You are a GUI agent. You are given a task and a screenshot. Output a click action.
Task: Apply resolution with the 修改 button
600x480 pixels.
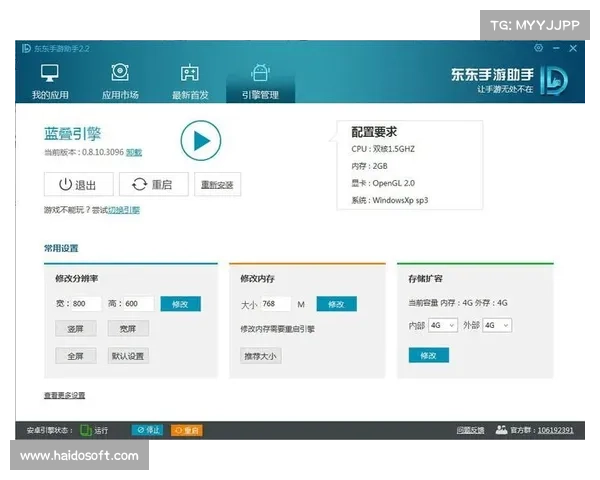[181, 304]
